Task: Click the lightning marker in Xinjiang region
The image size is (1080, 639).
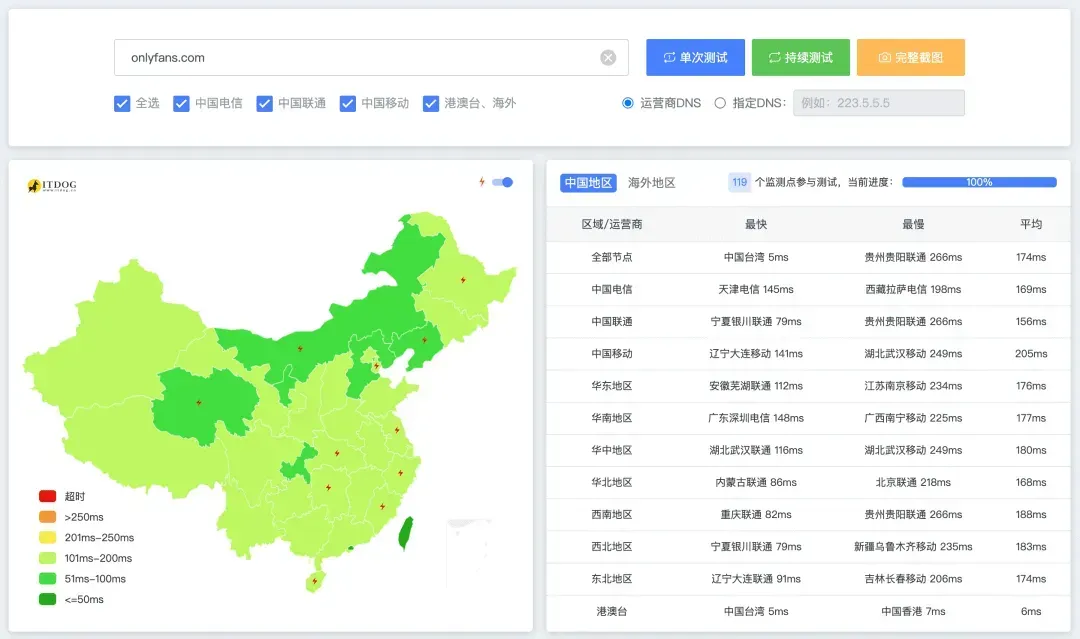Action: [199, 403]
